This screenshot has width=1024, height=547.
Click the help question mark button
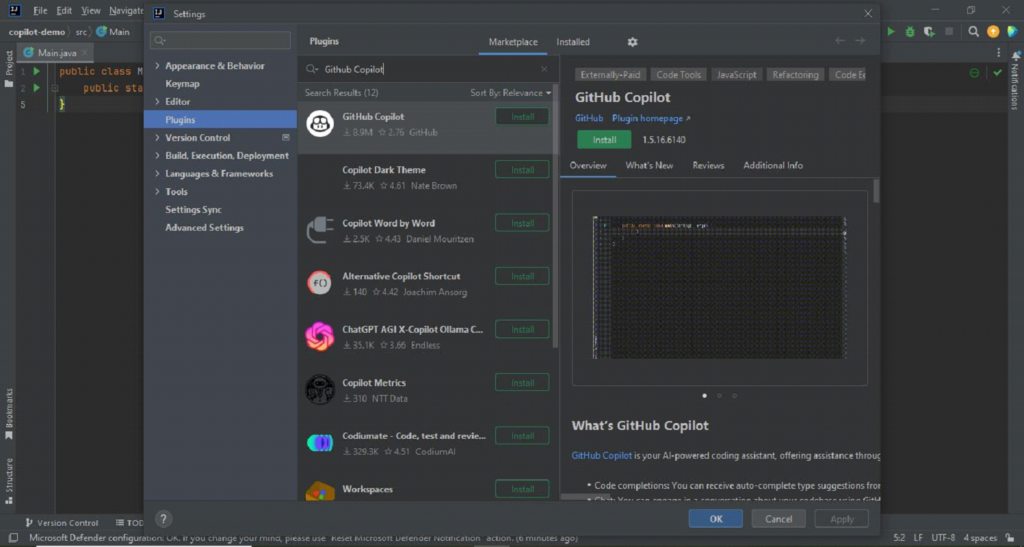coord(163,519)
